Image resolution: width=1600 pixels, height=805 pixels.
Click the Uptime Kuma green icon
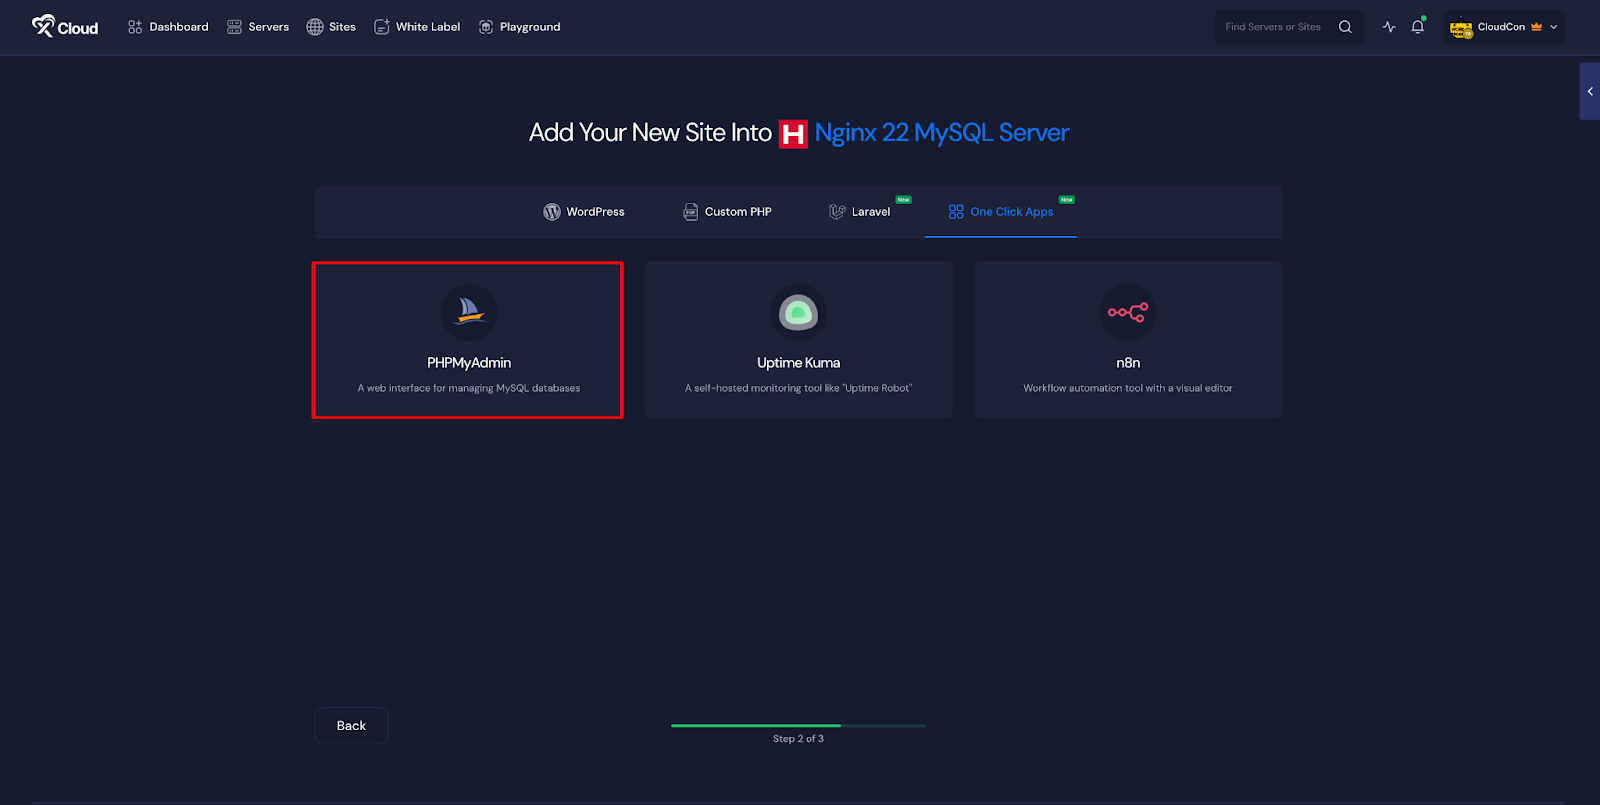pos(798,312)
